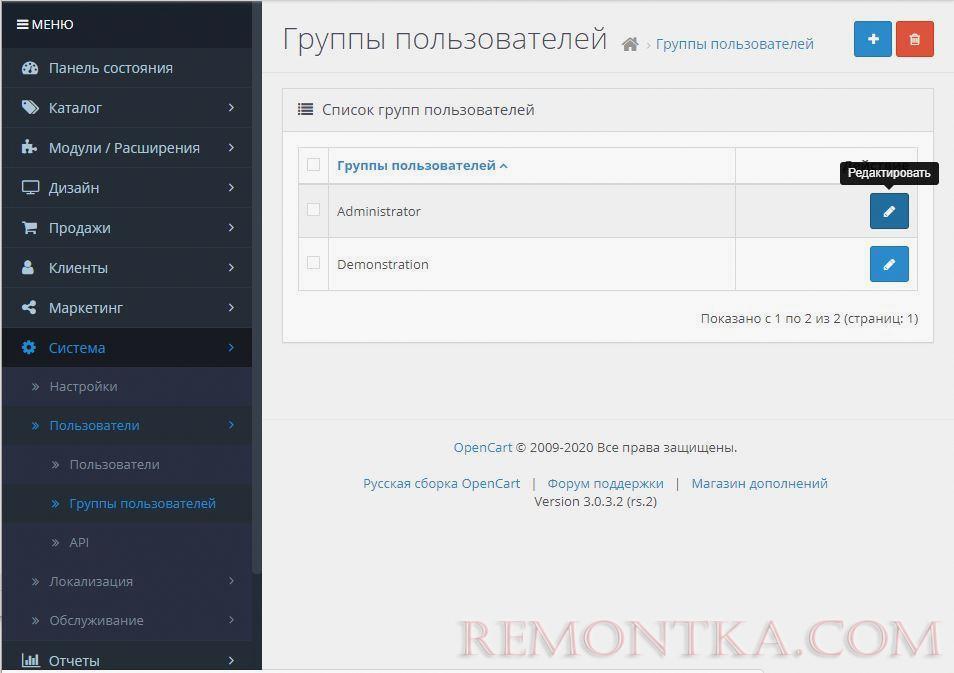Check the Demonstration row checkbox
Screen dimensions: 954x673
[313, 262]
